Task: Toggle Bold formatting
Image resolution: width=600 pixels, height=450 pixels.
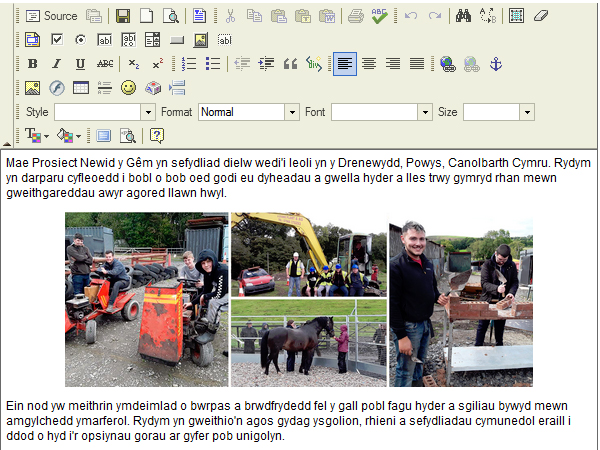Action: (33, 64)
